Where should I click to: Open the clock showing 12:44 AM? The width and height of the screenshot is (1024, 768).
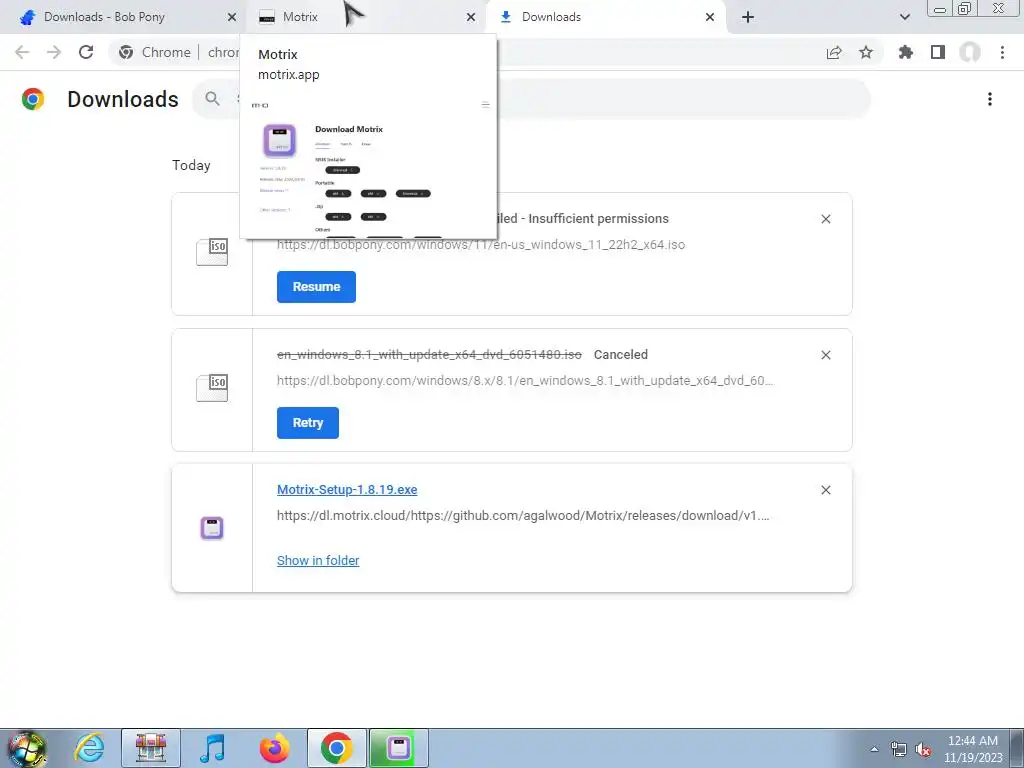click(x=972, y=749)
